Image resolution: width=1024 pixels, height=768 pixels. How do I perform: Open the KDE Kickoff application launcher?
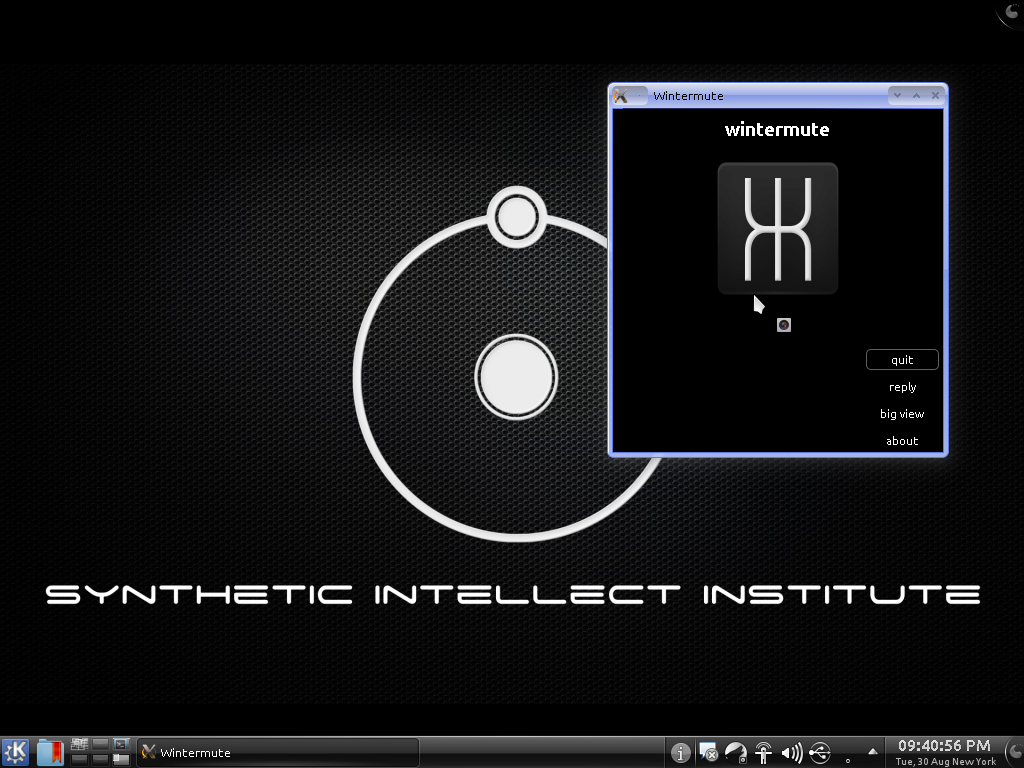tap(16, 752)
